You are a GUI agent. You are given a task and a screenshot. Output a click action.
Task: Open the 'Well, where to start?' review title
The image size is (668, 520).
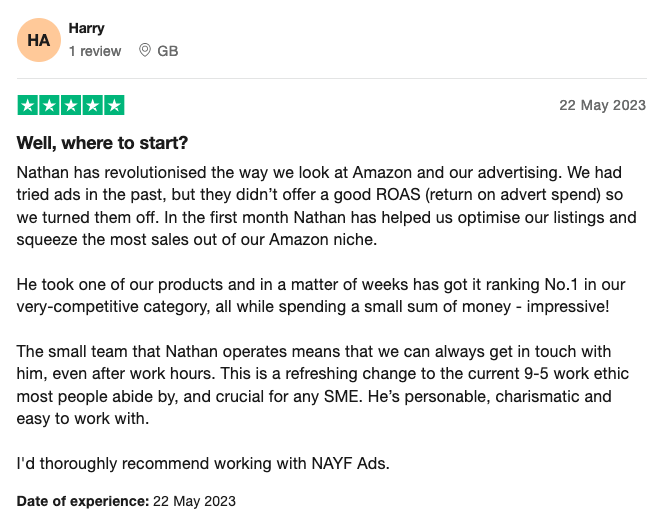click(x=102, y=143)
